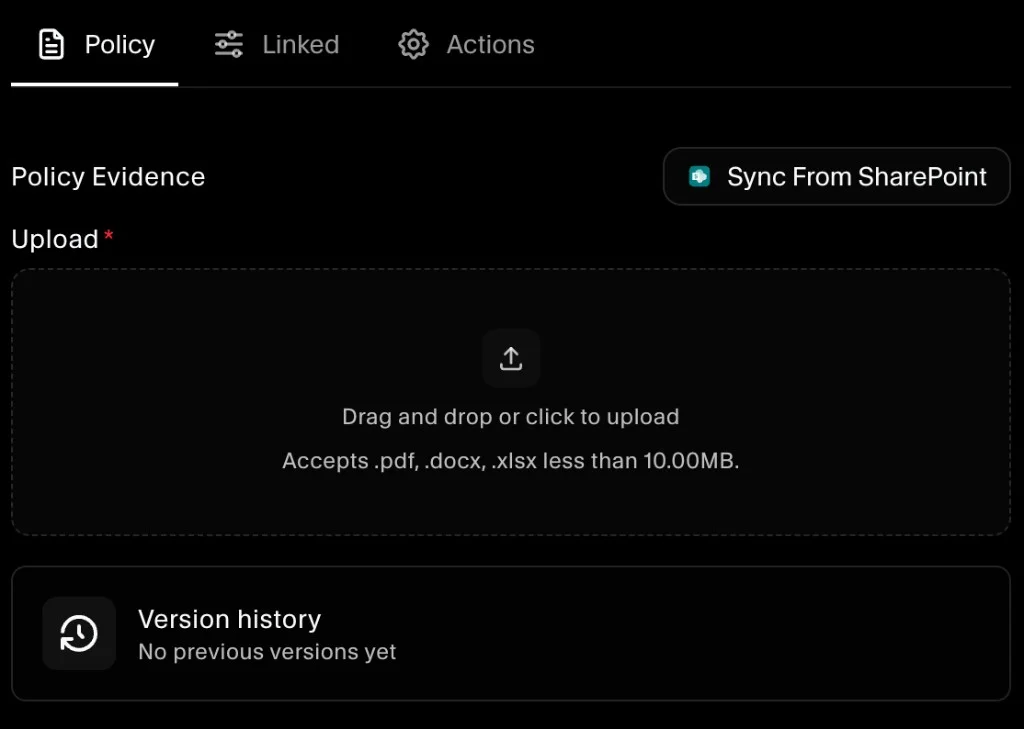This screenshot has height=729, width=1024.
Task: Switch to the Linked tab
Action: click(x=277, y=44)
